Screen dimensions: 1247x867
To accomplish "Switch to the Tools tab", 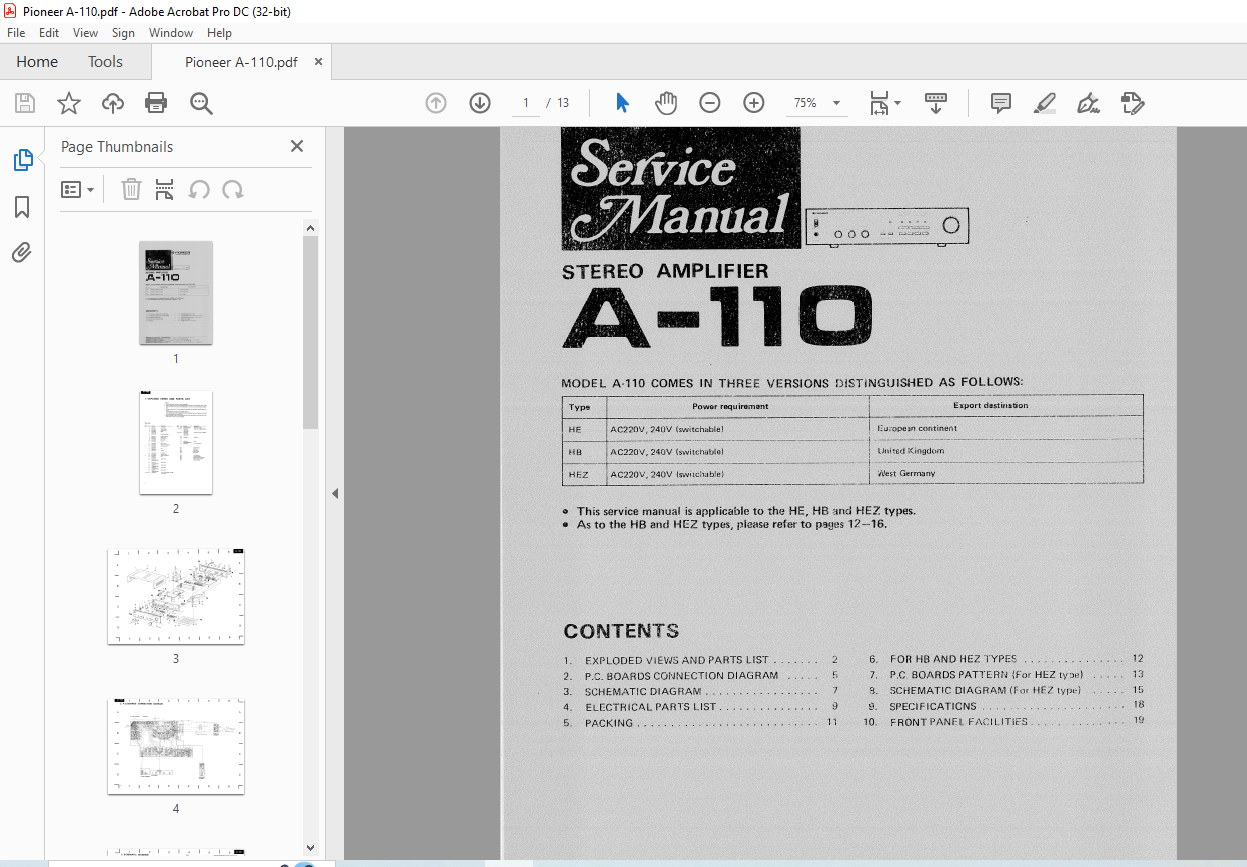I will pyautogui.click(x=105, y=62).
